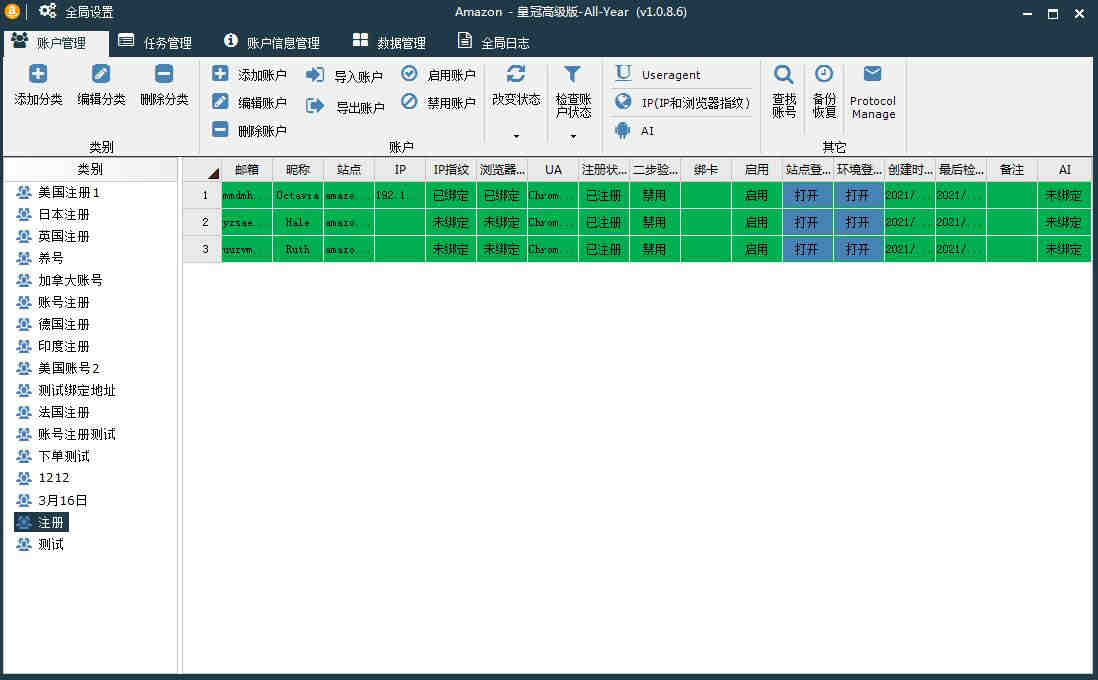Switch to the 账户信息管理 tab

[272, 43]
